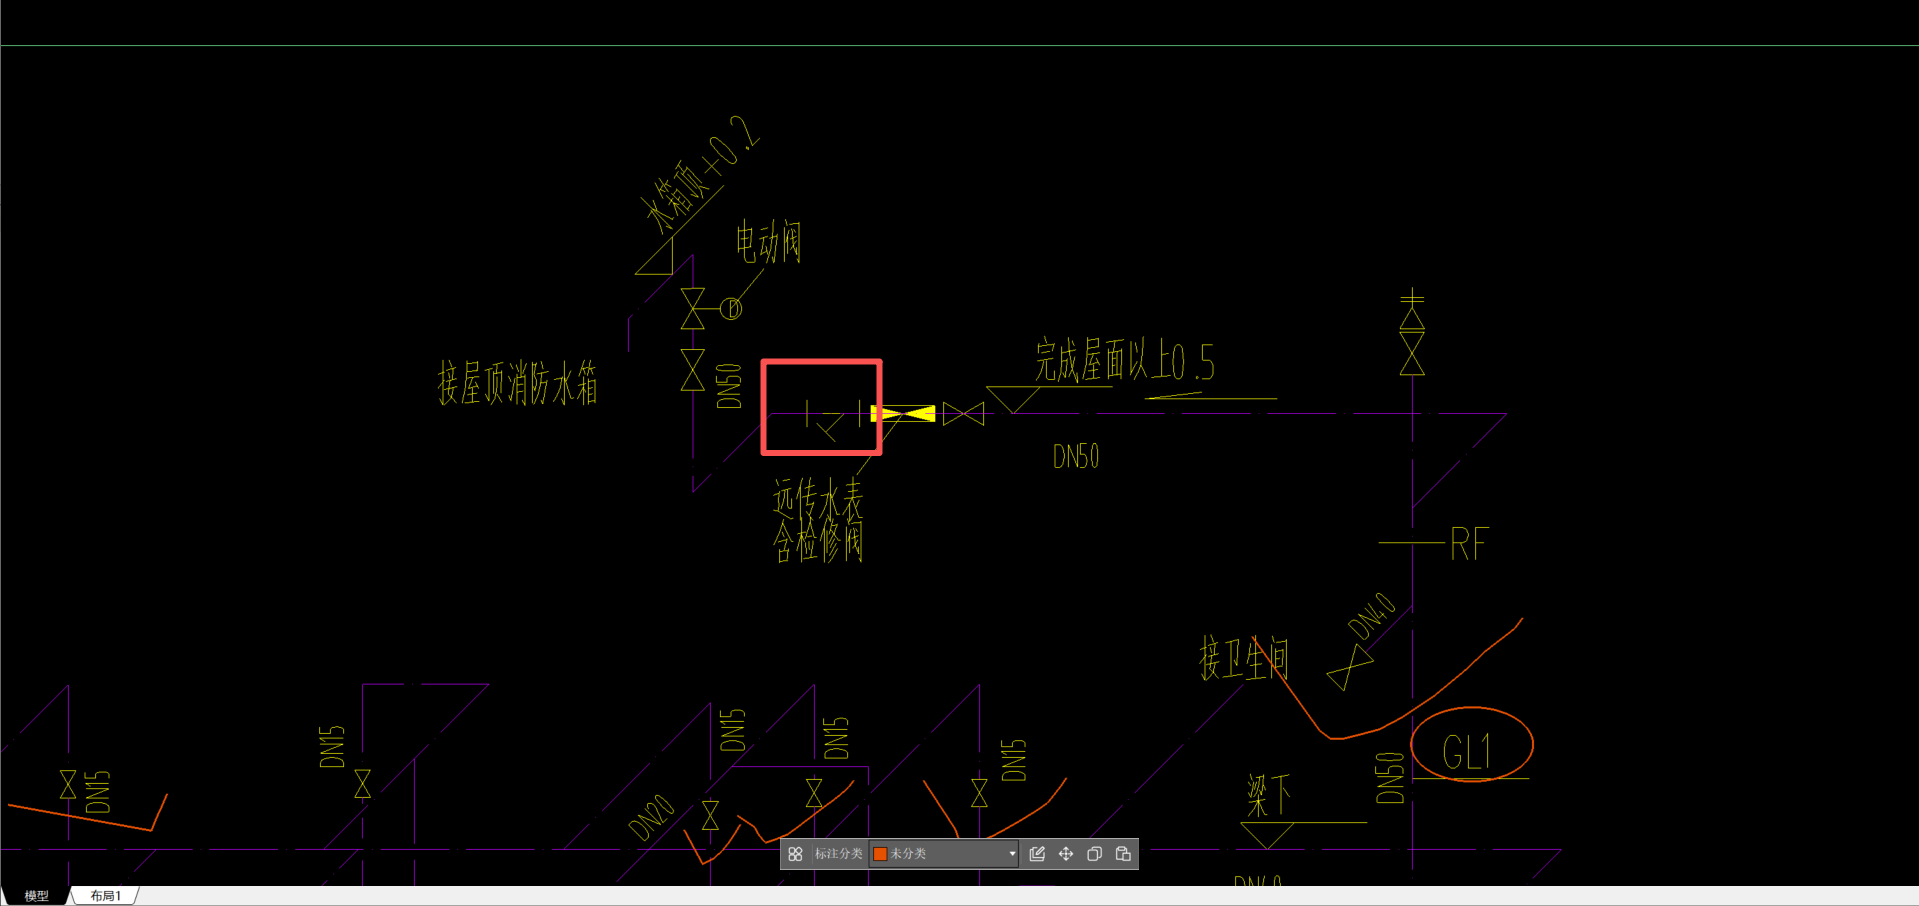The width and height of the screenshot is (1919, 906).
Task: Click the 梁下 label
Action: coord(1268,796)
